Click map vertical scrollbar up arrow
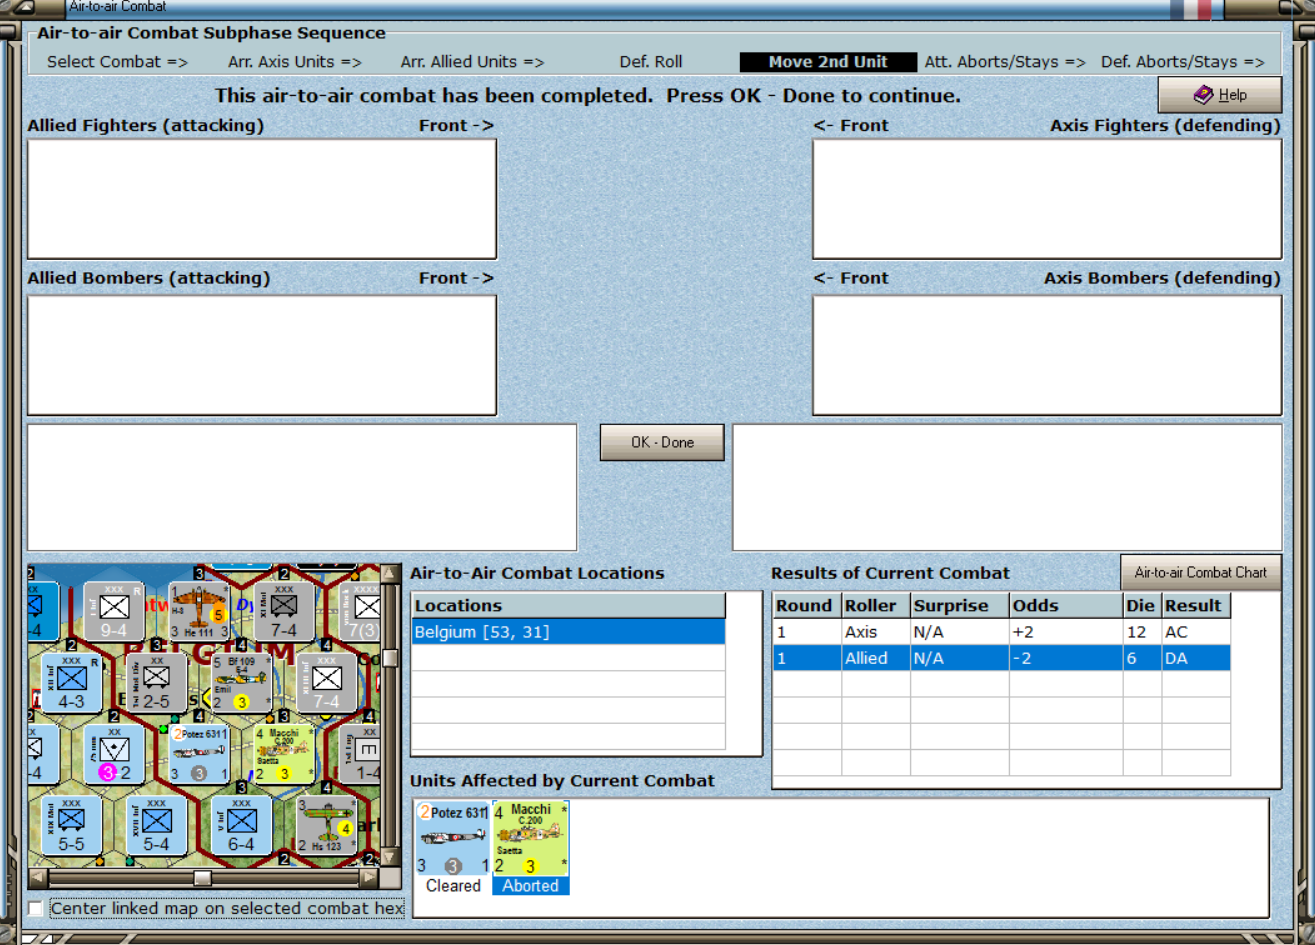The width and height of the screenshot is (1315, 945). coord(390,574)
